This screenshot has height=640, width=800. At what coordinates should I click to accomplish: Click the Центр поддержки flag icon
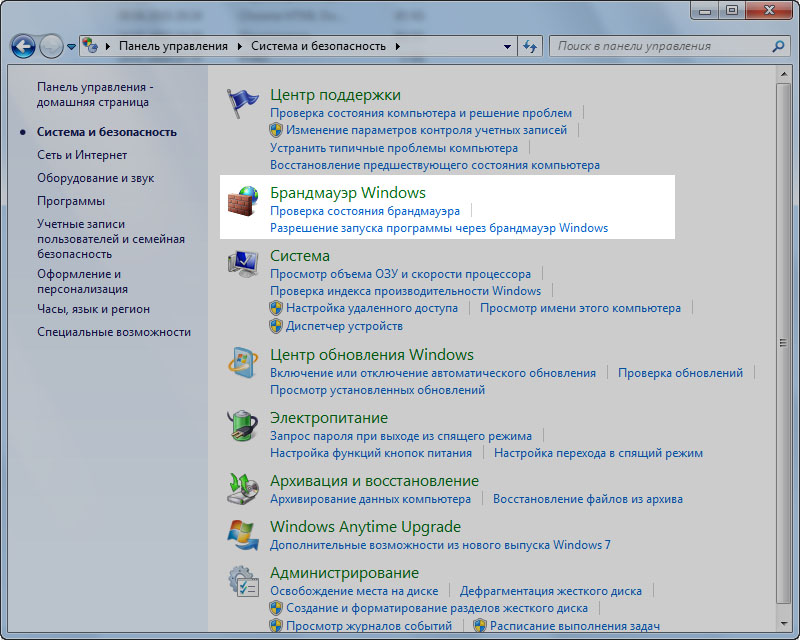pyautogui.click(x=242, y=103)
